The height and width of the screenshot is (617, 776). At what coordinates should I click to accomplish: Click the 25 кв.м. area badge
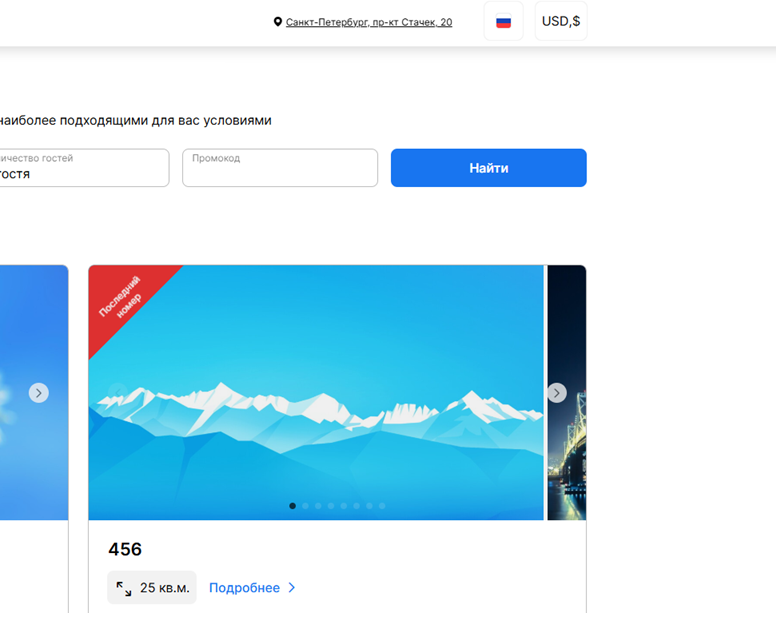(x=152, y=588)
